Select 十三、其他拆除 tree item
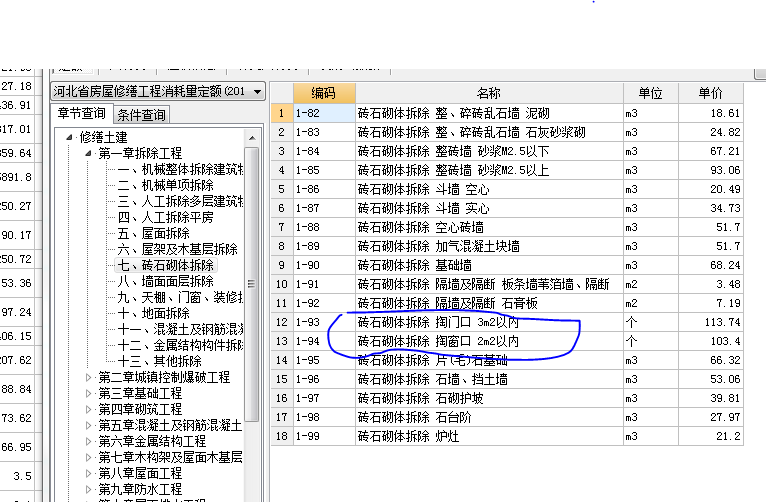The width and height of the screenshot is (766, 502). tap(160, 361)
